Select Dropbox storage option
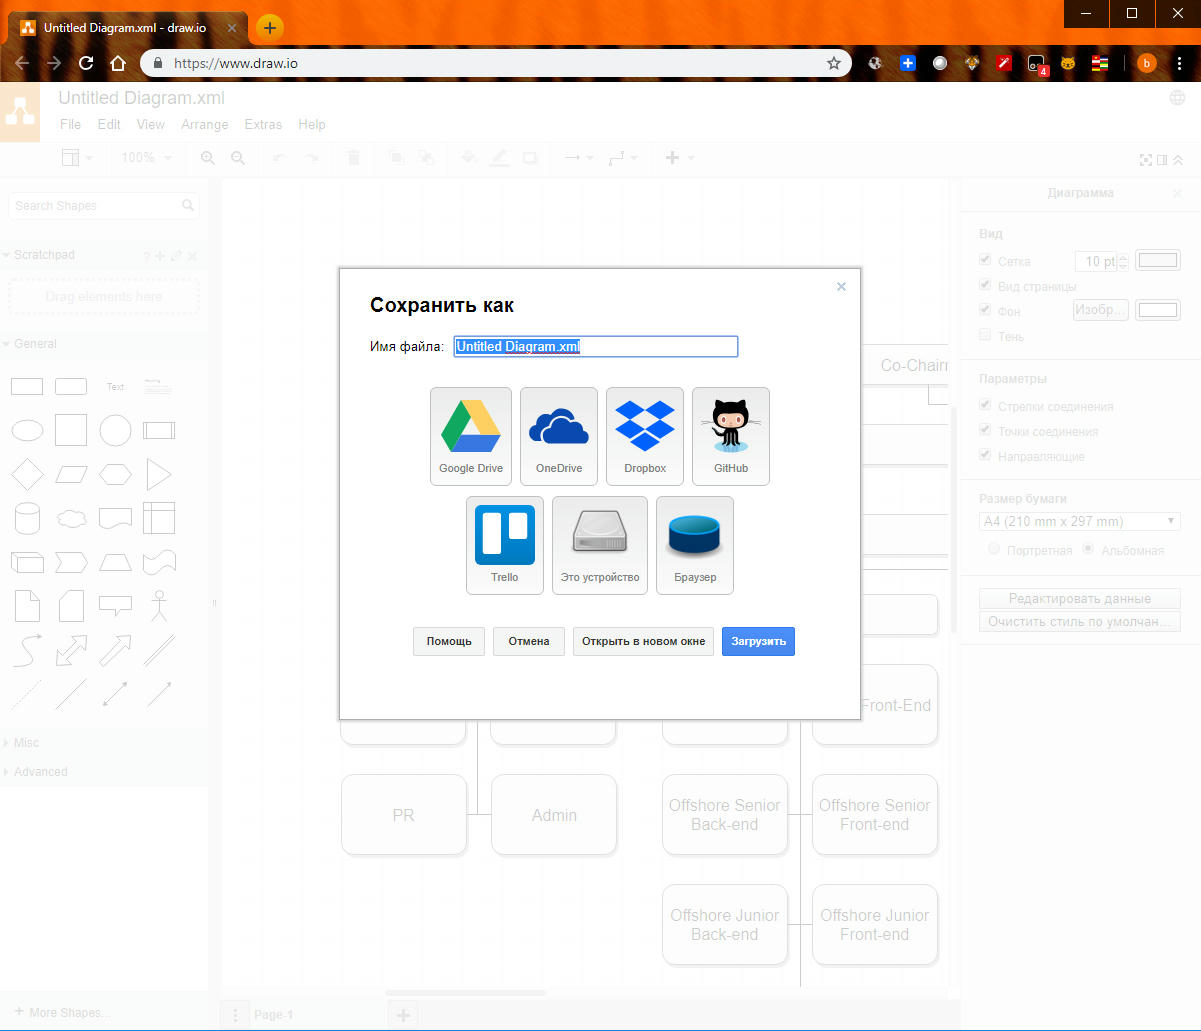This screenshot has width=1201, height=1031. click(645, 437)
